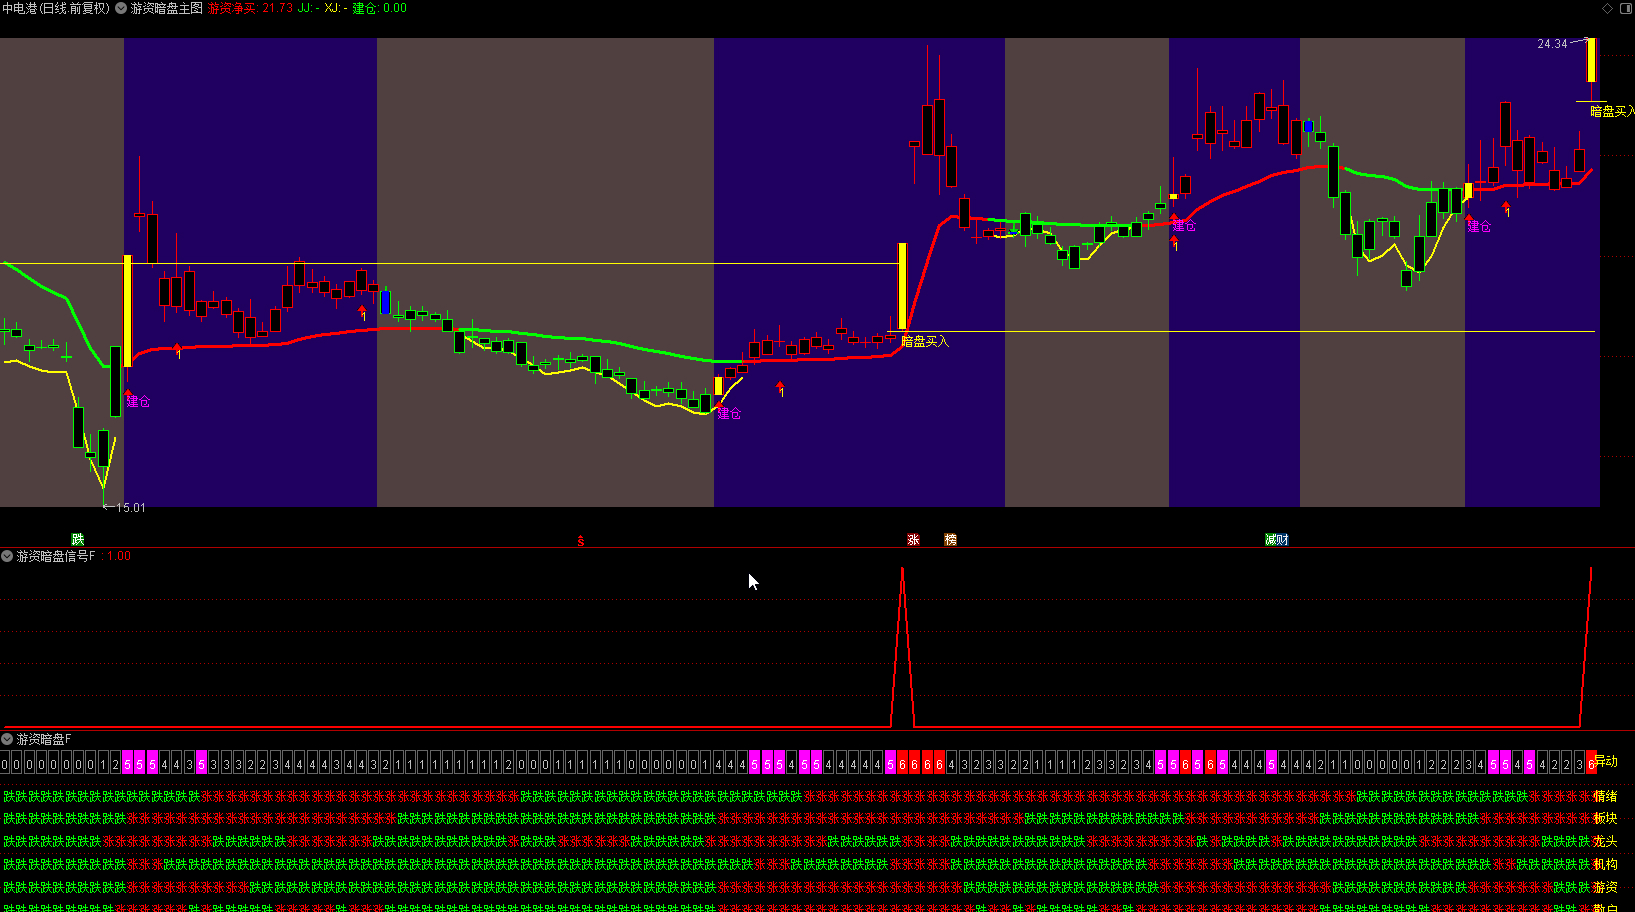Click the 暗盘买入 label near middle yellow candle
Screen dimensions: 1635x912
point(925,341)
